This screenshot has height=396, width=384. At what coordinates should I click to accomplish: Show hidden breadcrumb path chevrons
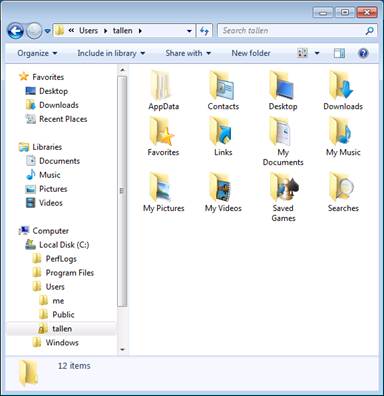[x=71, y=31]
